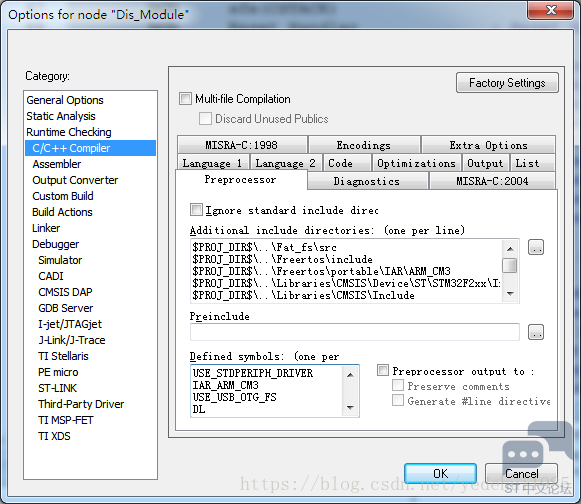Click the Freertos\include directory line

pos(282,259)
